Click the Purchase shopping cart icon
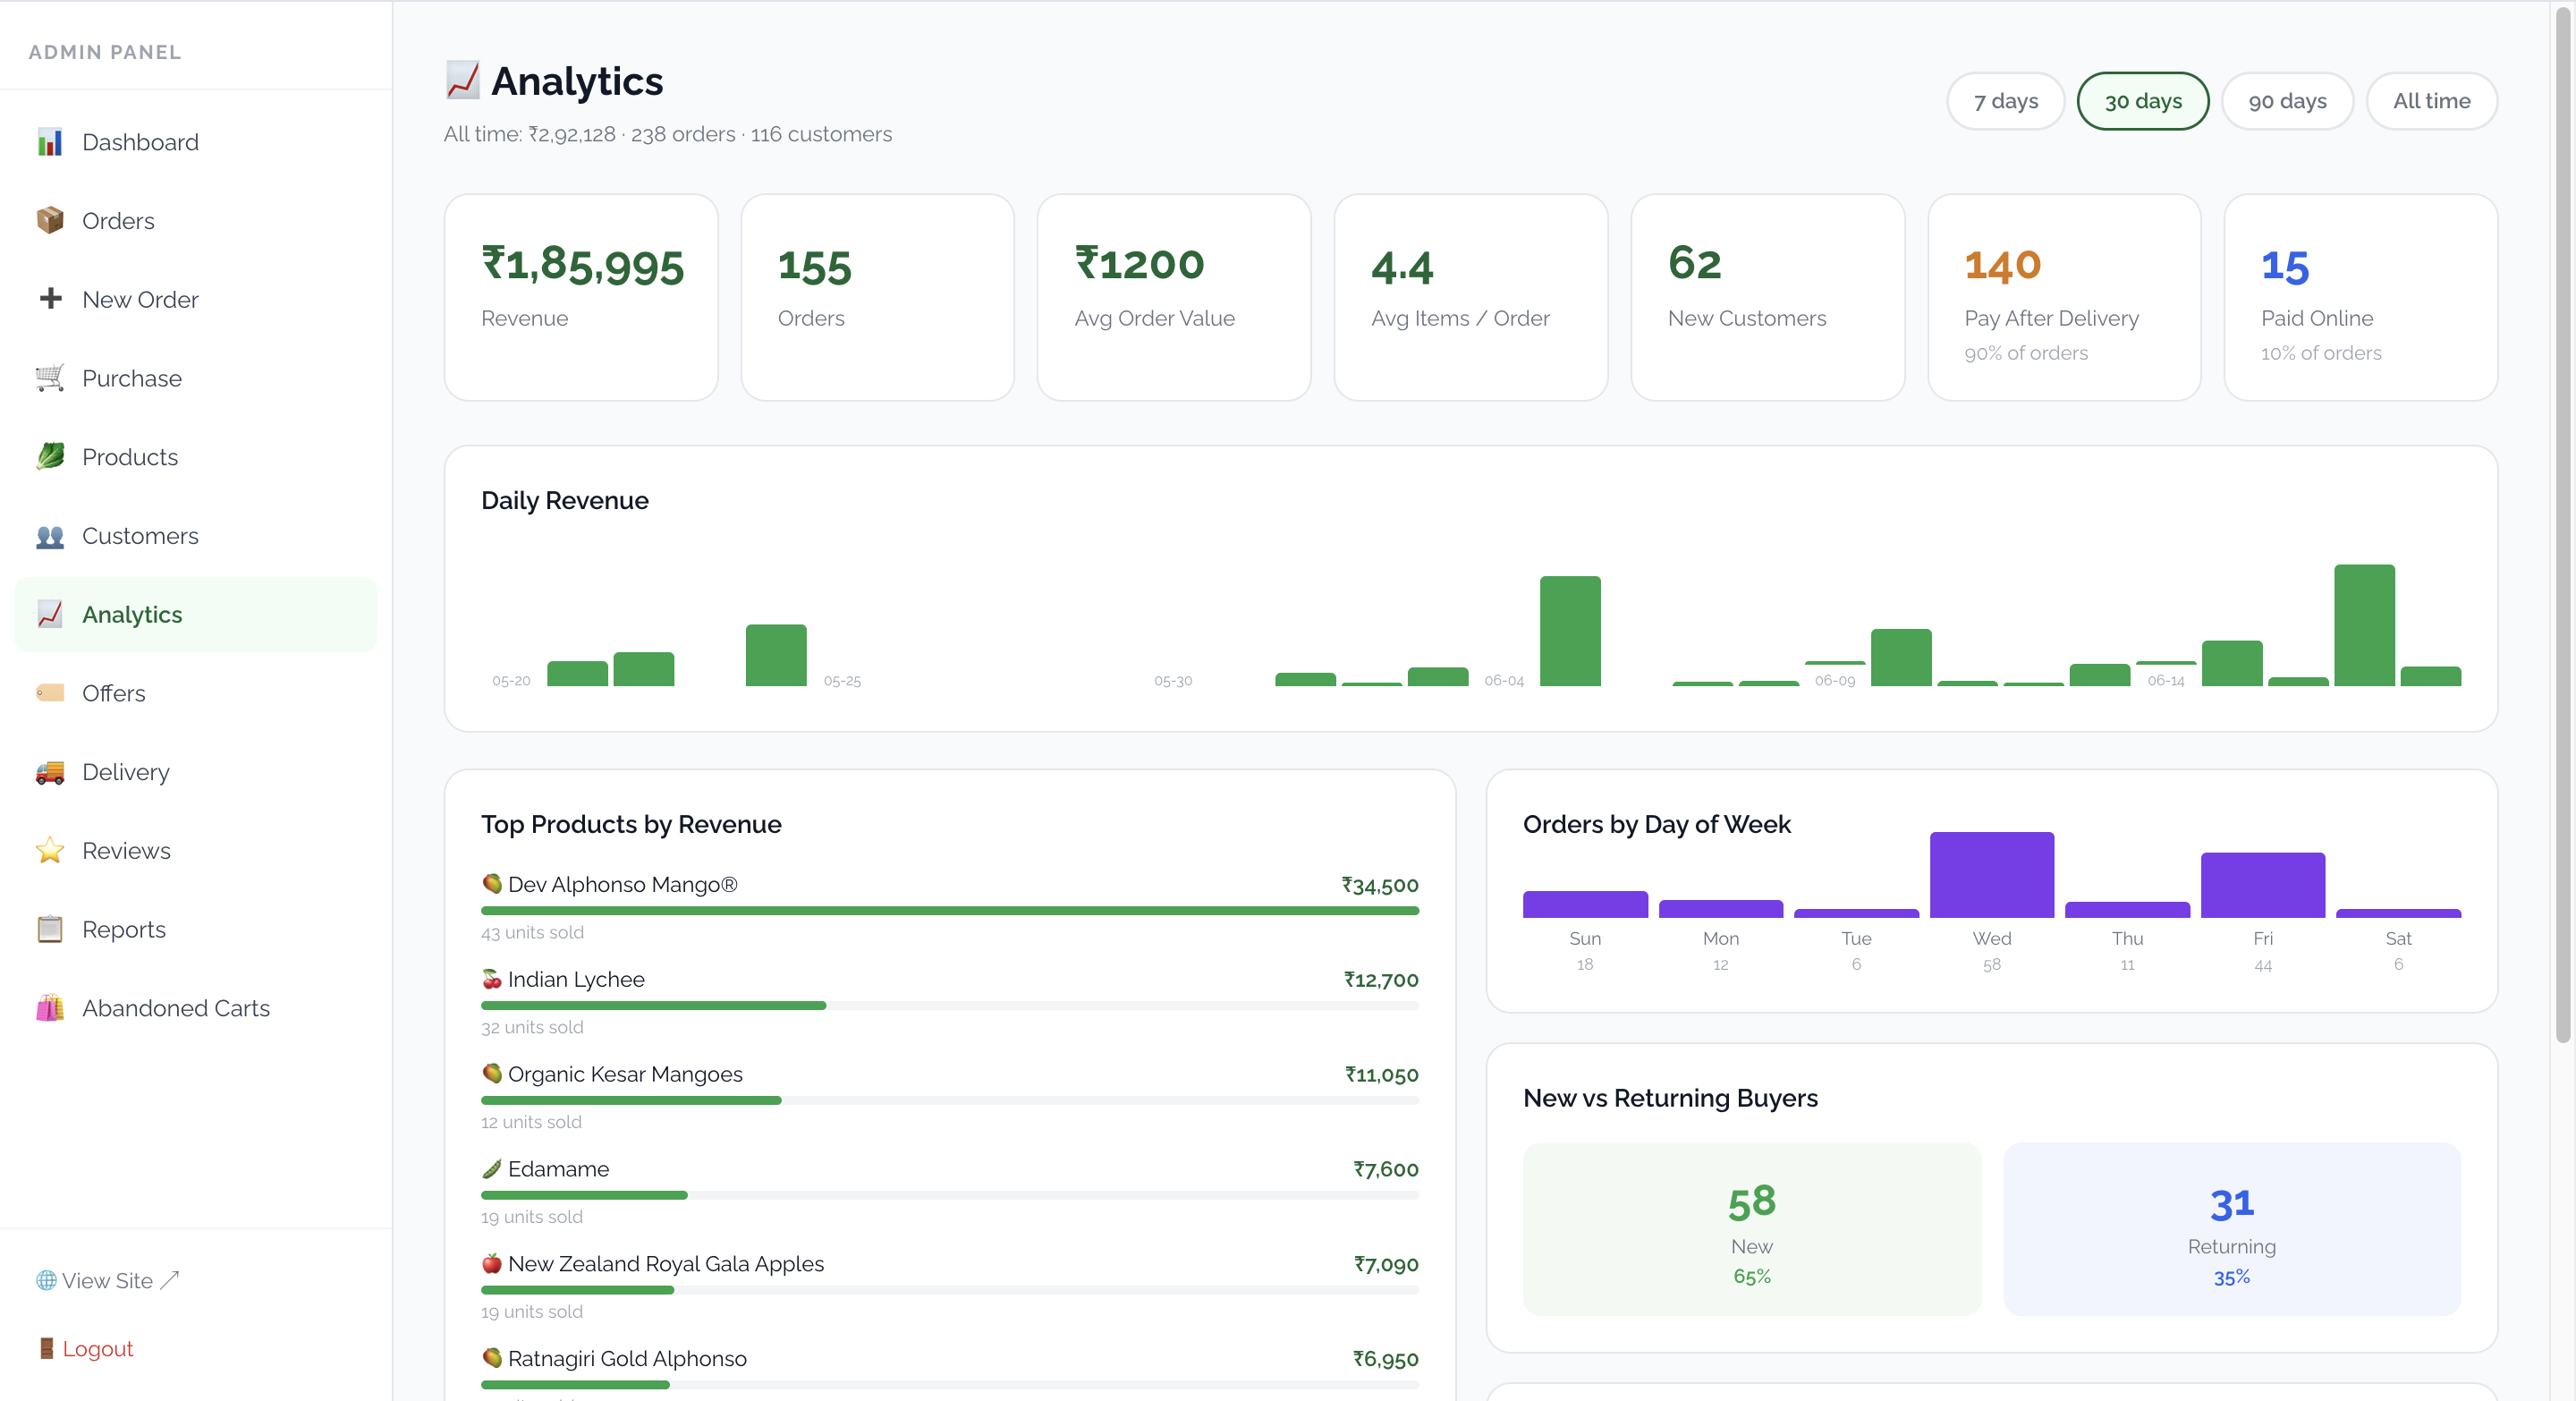This screenshot has width=2576, height=1401. [x=49, y=378]
